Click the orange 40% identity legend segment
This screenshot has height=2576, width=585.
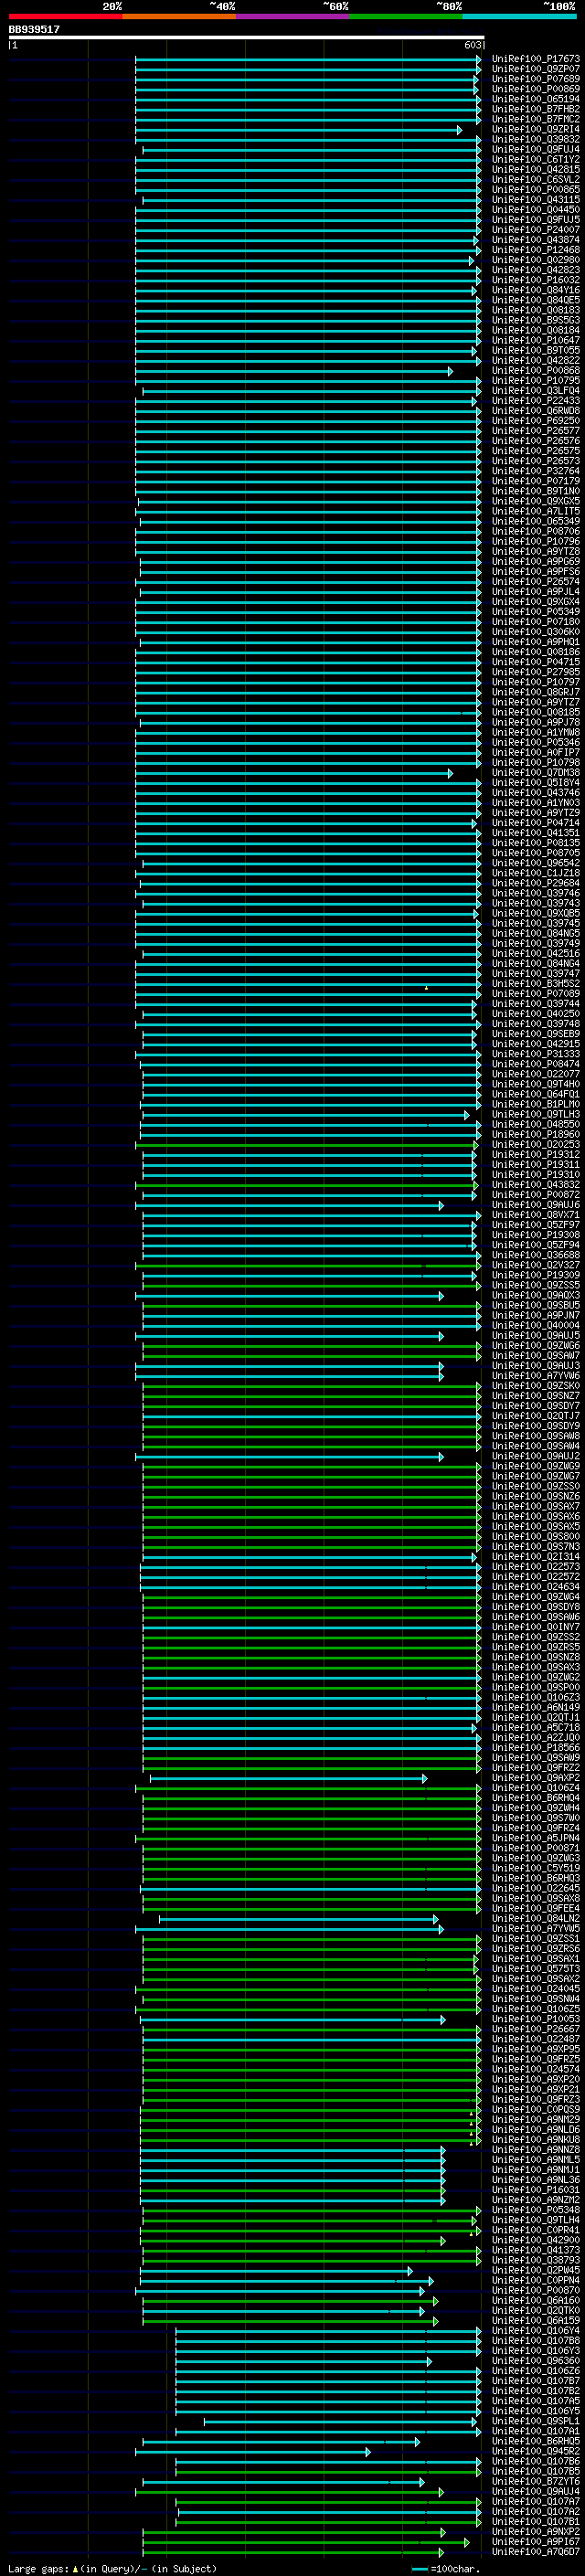click(179, 16)
